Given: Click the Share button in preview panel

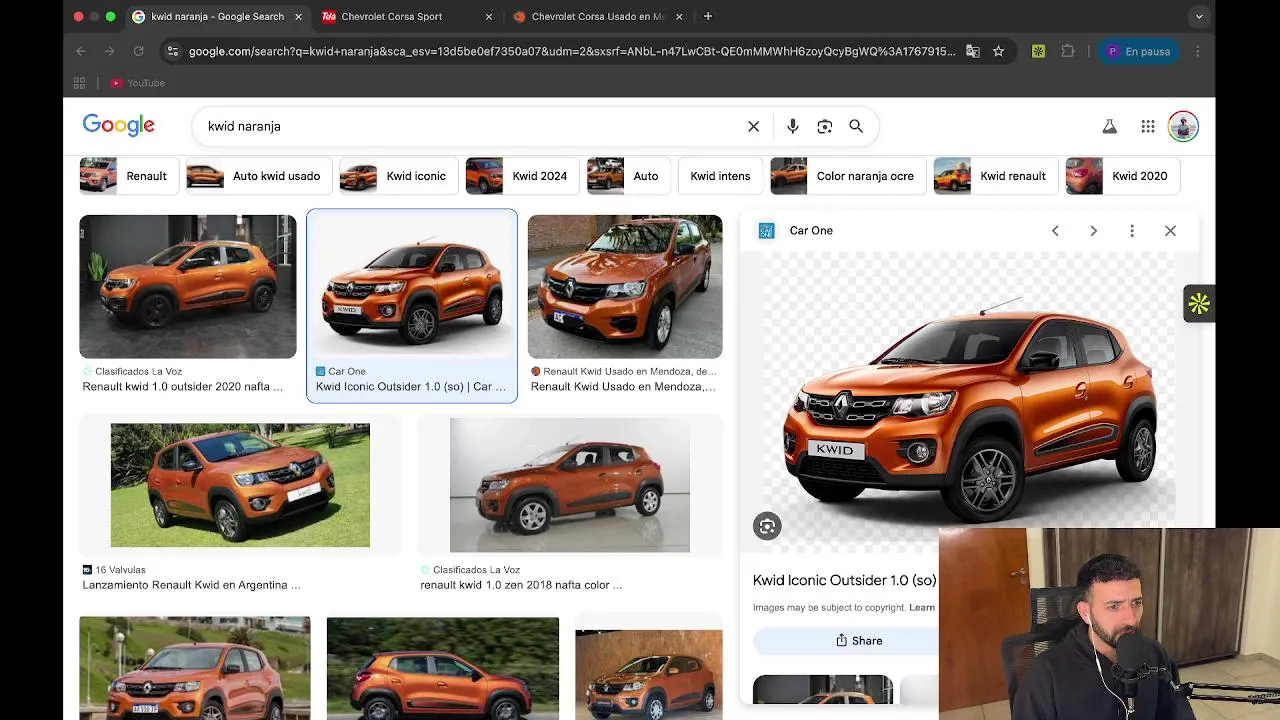Looking at the screenshot, I should [x=859, y=641].
